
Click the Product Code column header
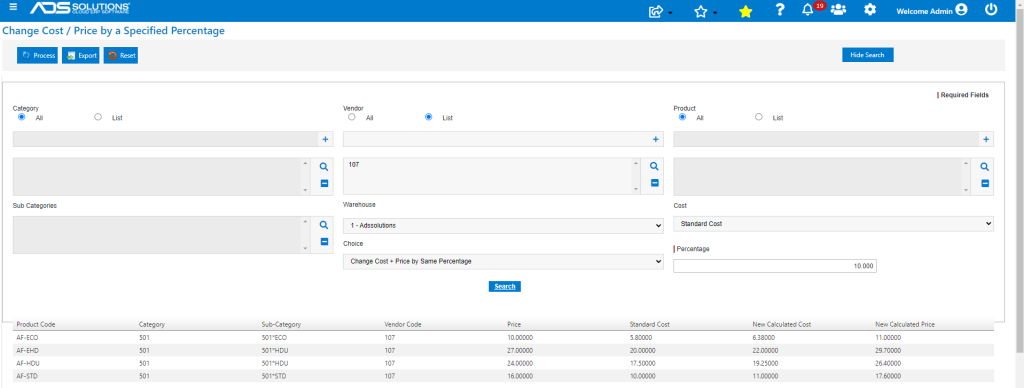pyautogui.click(x=35, y=324)
